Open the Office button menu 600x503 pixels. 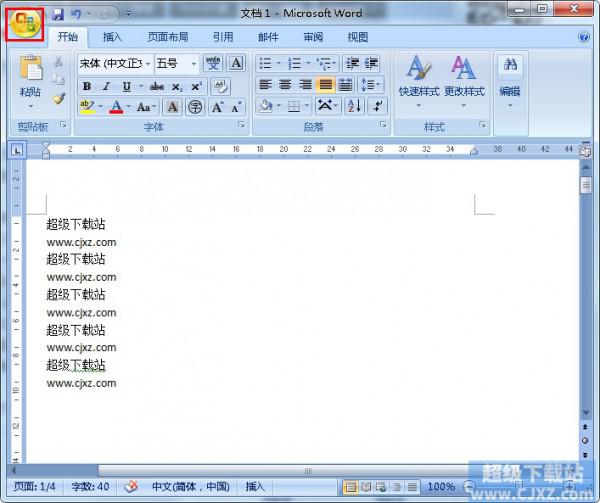(x=25, y=24)
